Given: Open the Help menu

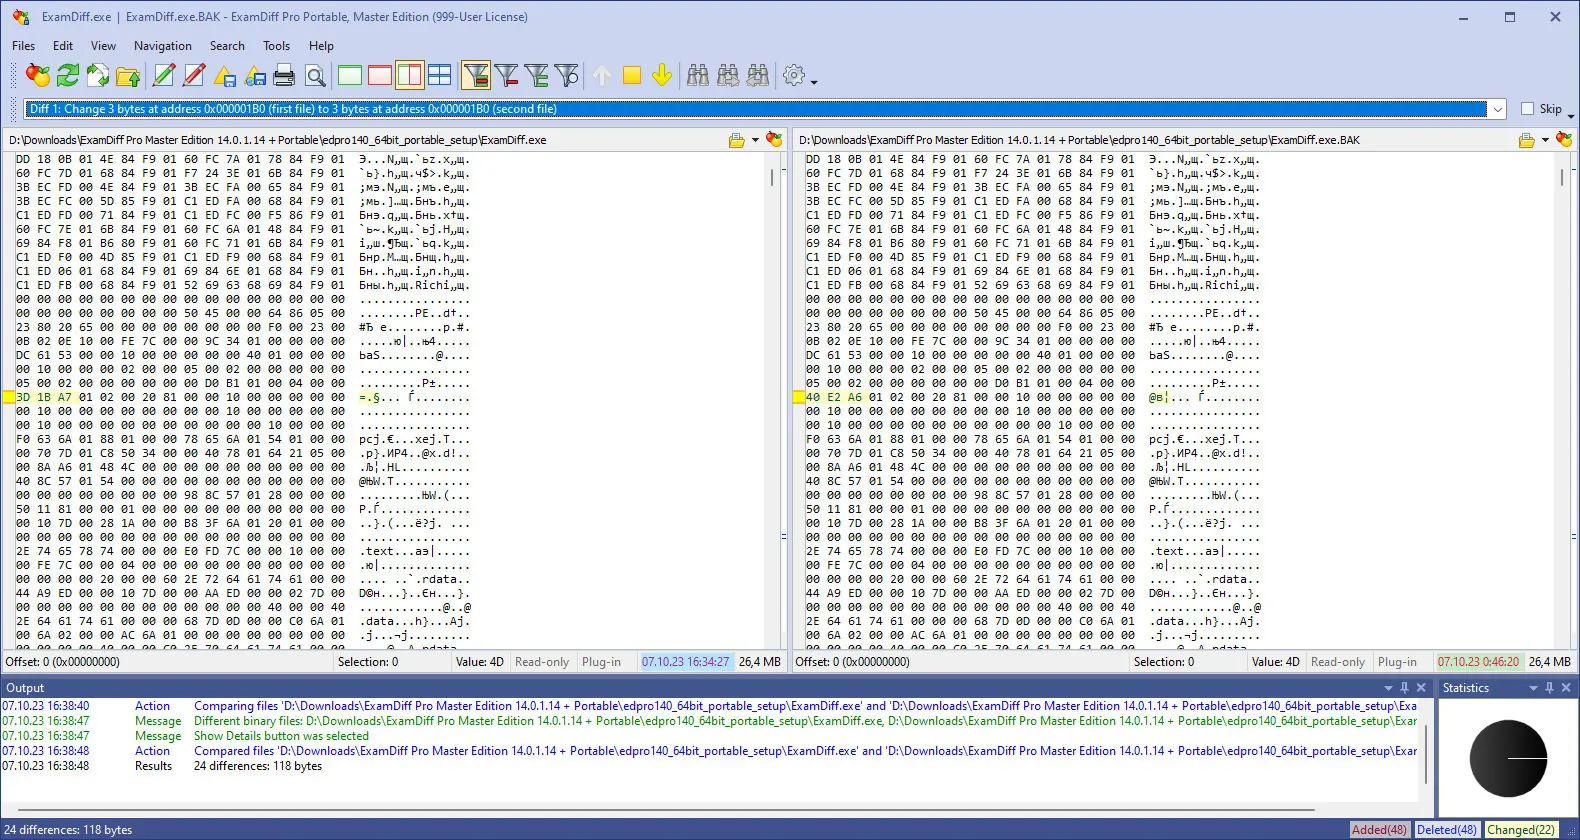Looking at the screenshot, I should 321,46.
